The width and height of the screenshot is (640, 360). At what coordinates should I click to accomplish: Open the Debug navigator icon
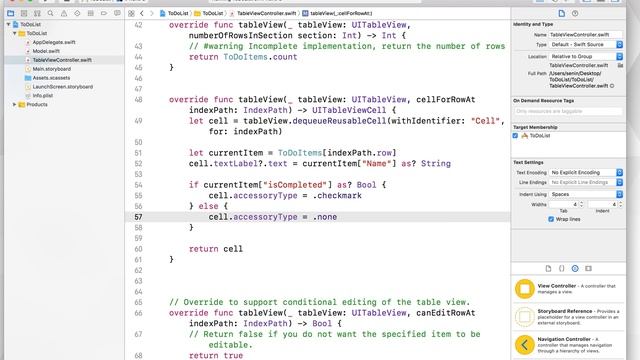pos(91,13)
